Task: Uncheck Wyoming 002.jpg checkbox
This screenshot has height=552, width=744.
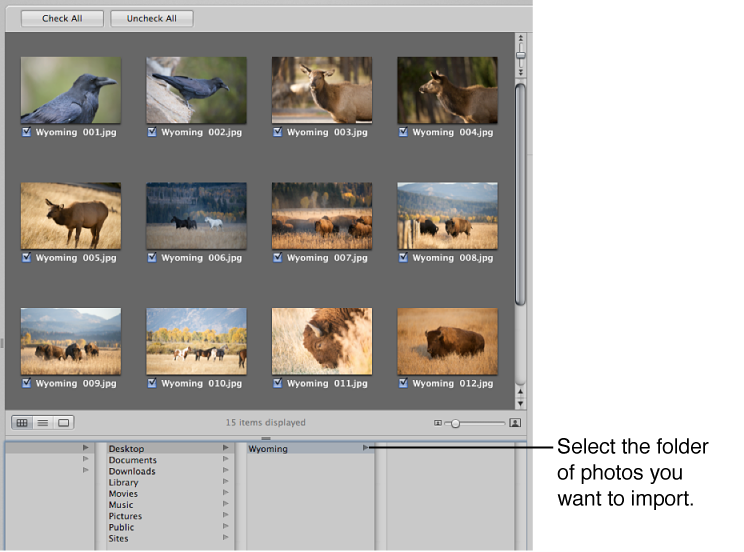Action: click(152, 132)
